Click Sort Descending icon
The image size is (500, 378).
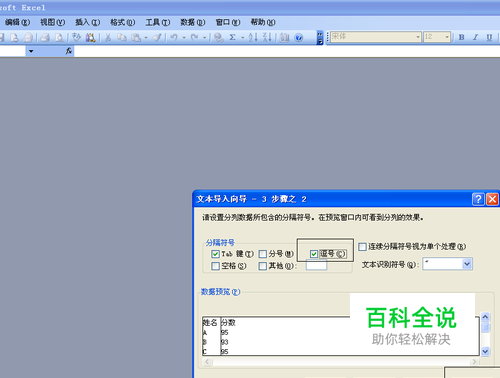pyautogui.click(x=267, y=37)
